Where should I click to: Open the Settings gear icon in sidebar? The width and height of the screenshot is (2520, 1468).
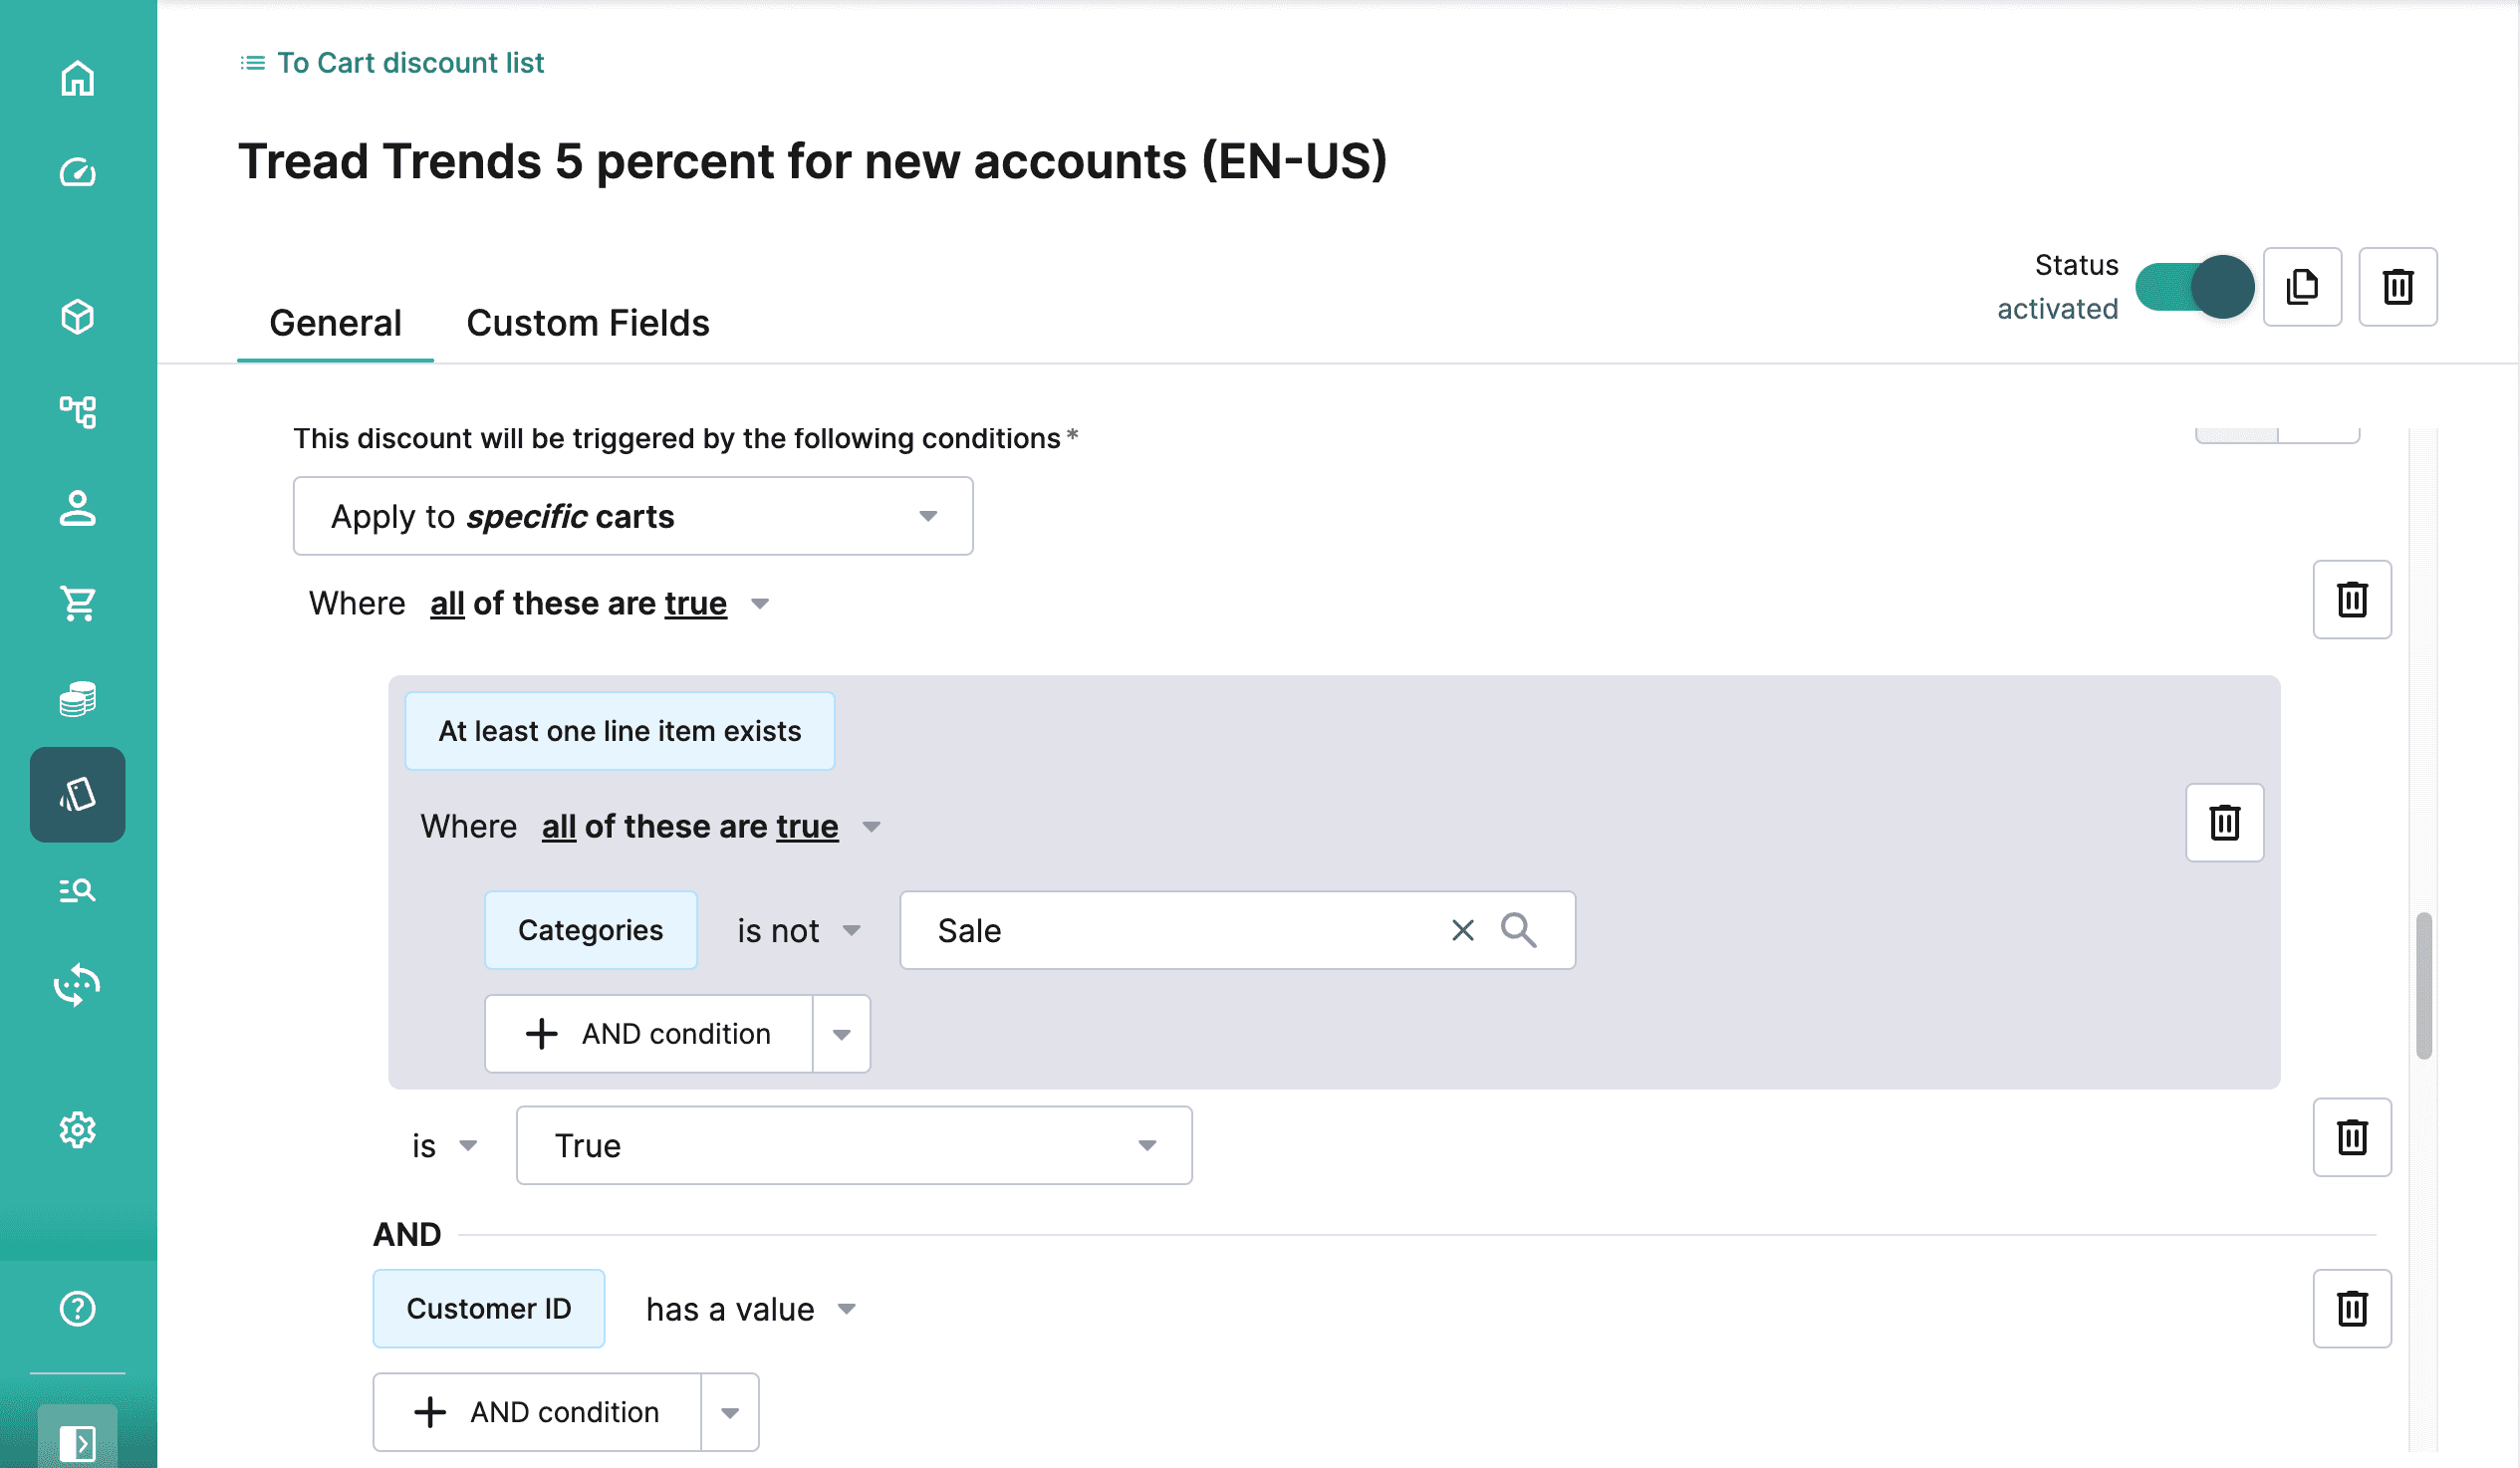[77, 1130]
